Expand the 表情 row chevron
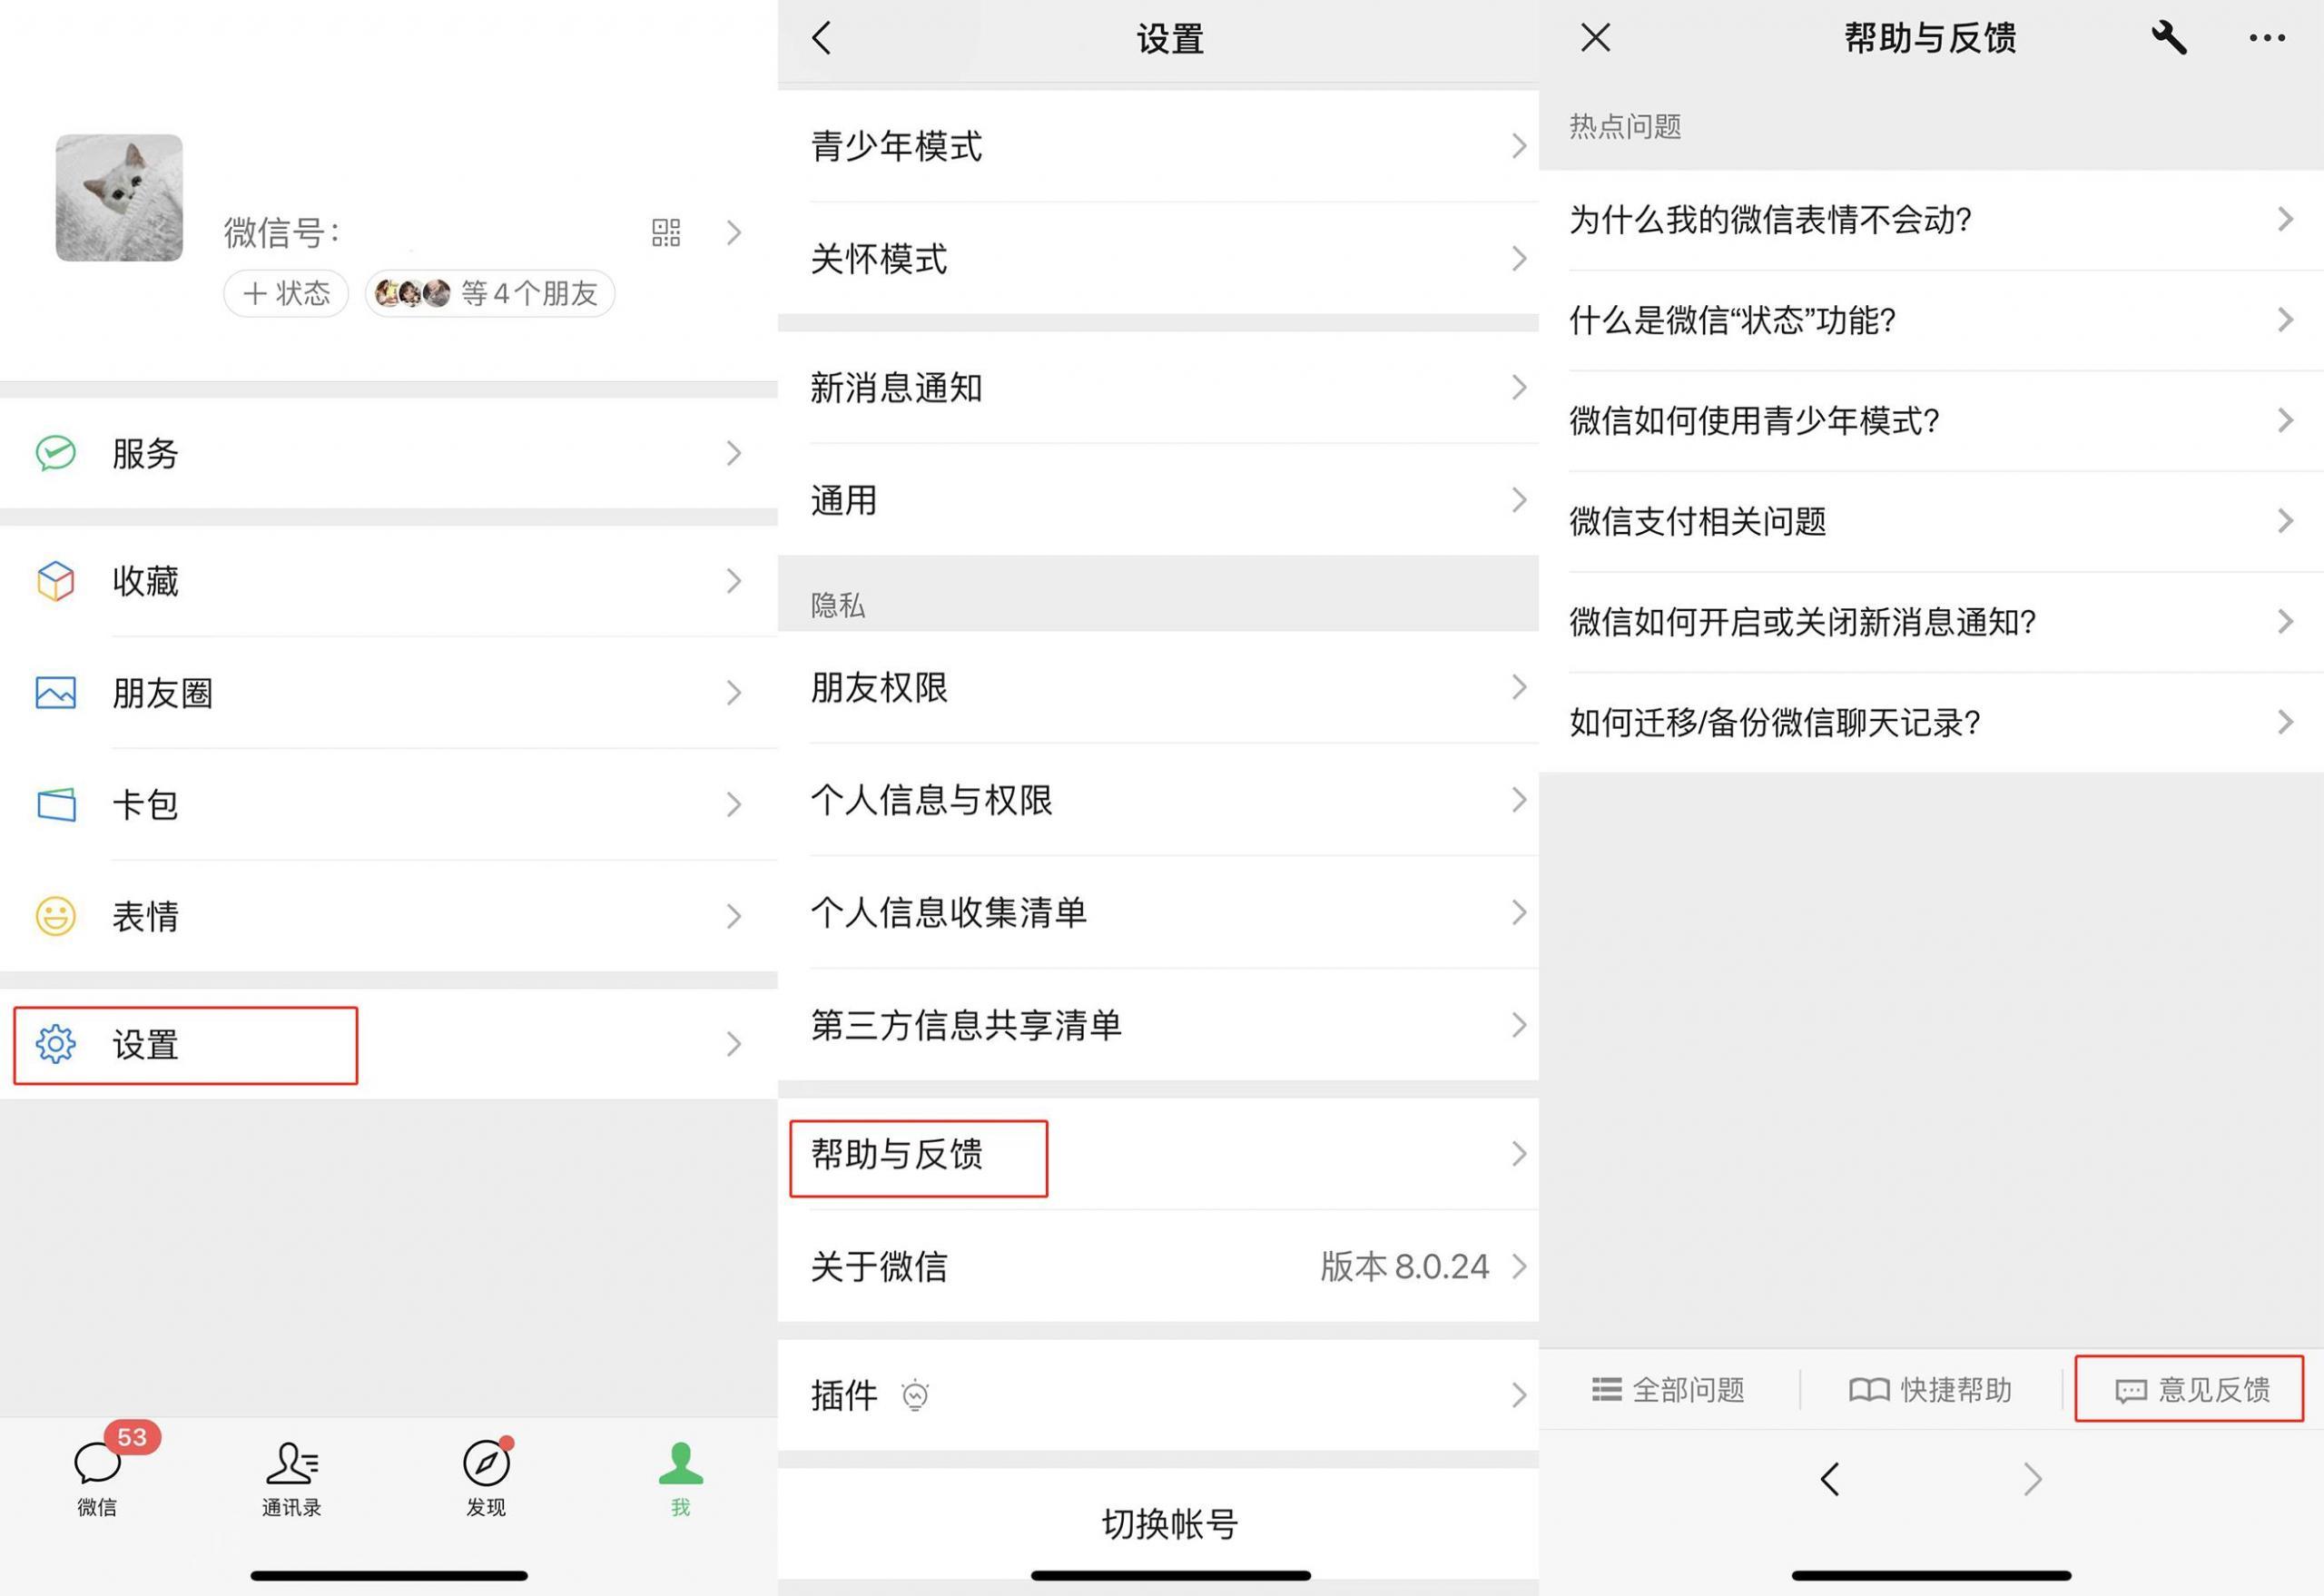Viewport: 2324px width, 1596px height. pos(733,916)
